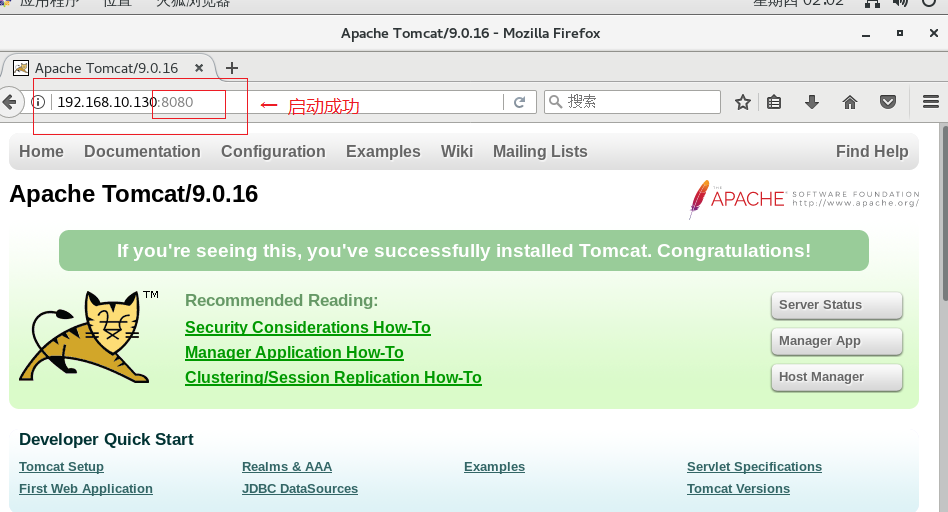Bookmark this page with star icon
The width and height of the screenshot is (948, 512).
[x=742, y=102]
